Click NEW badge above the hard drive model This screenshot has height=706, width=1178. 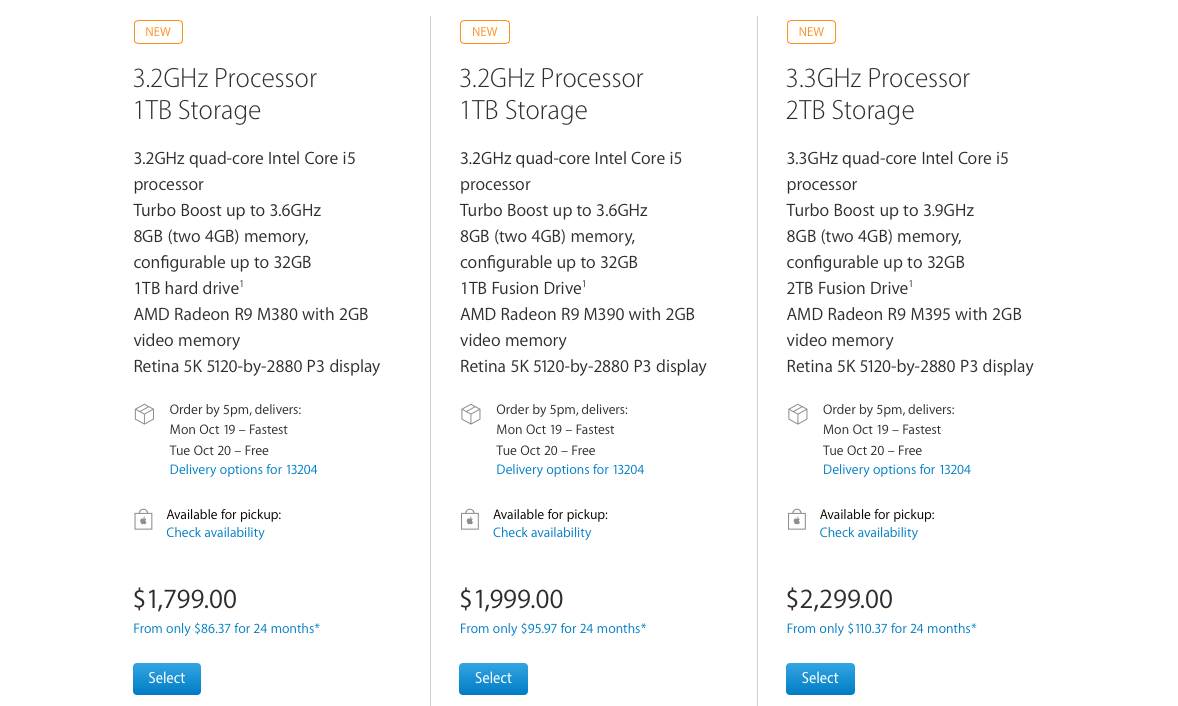158,32
